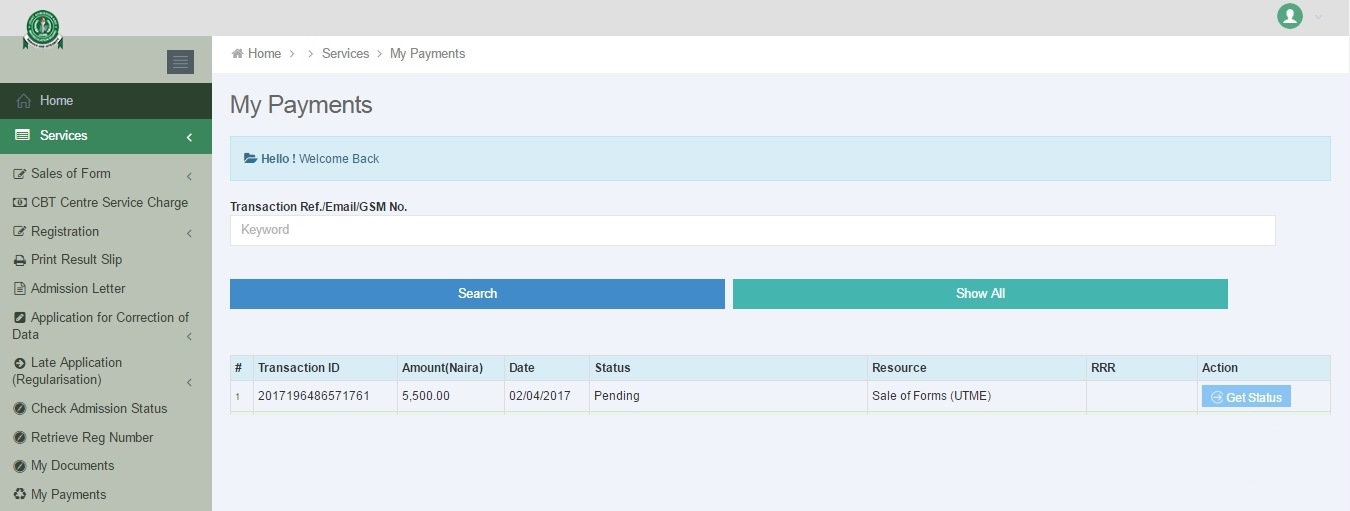Click the Sales of Form edit icon

pos(19,174)
